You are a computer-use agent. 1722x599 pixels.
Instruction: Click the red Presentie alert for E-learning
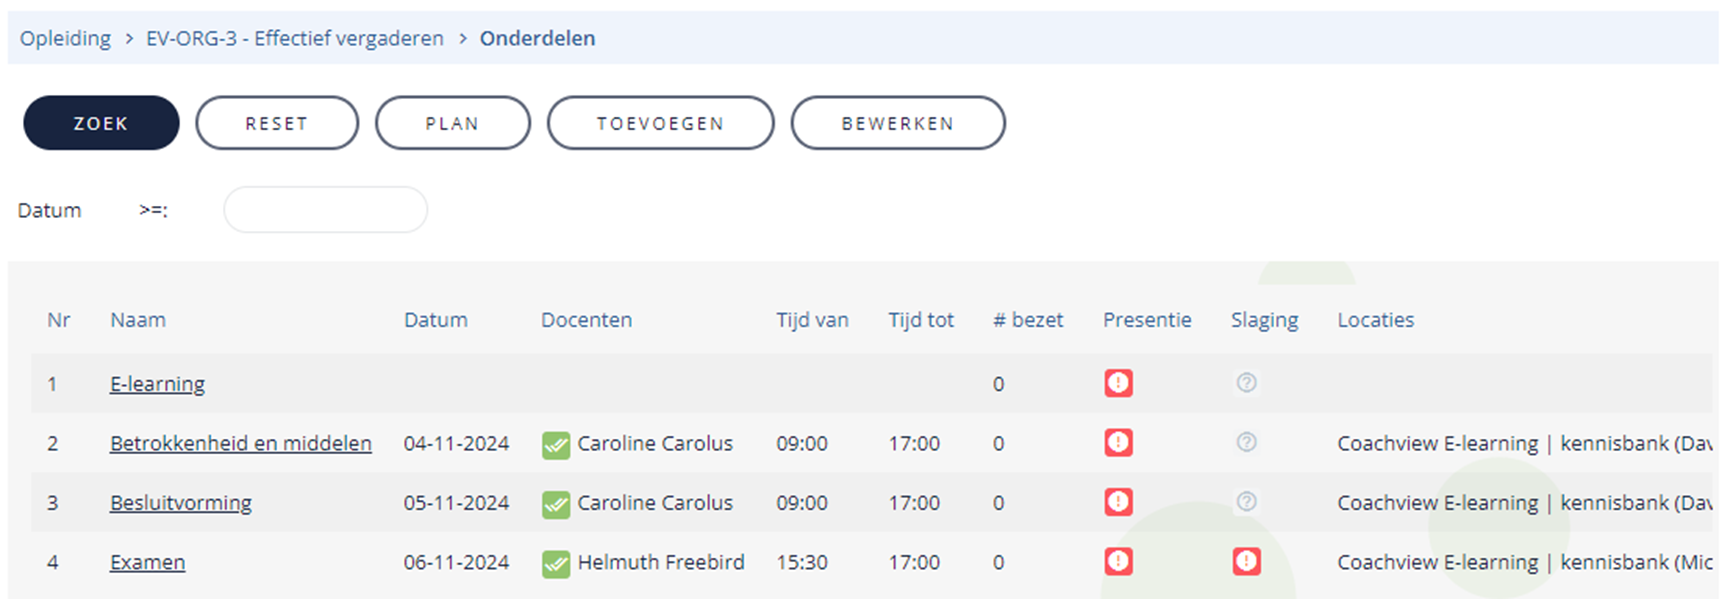click(1118, 383)
